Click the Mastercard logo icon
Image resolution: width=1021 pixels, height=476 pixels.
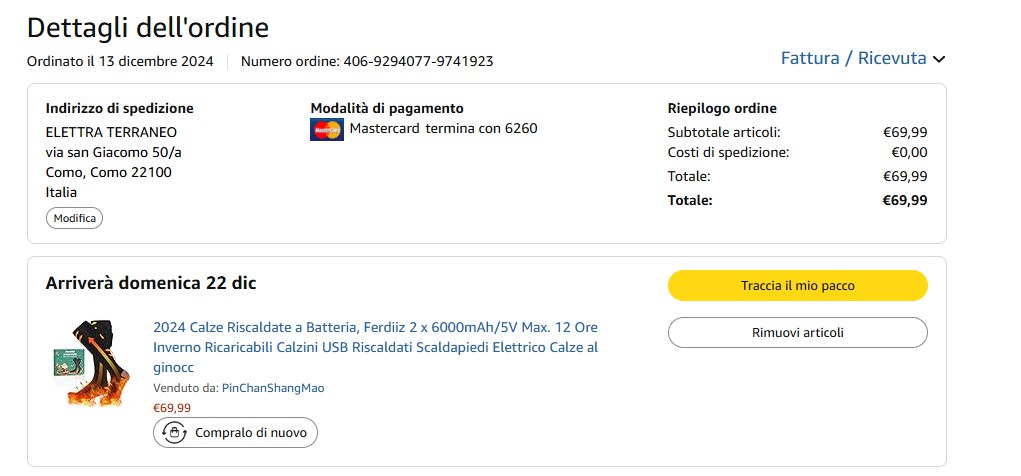tap(327, 129)
